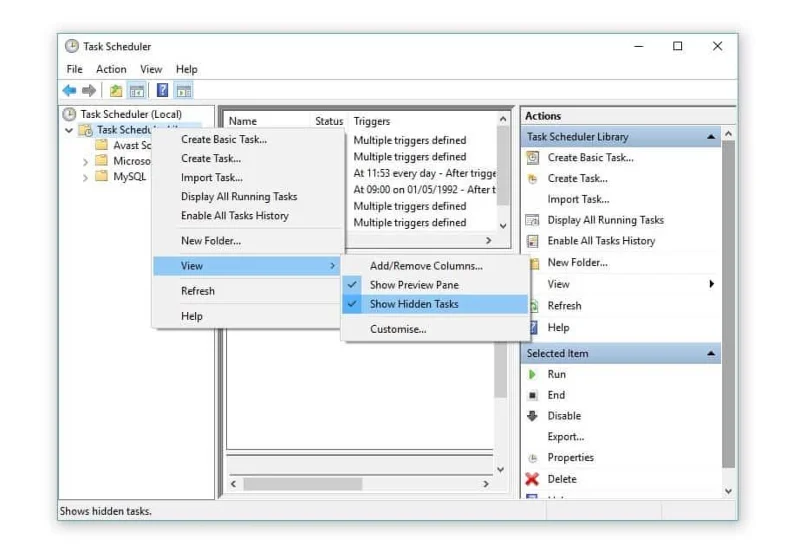Click the horizontal scrollbar thumb in preview pane
800x552 pixels.
(303, 484)
